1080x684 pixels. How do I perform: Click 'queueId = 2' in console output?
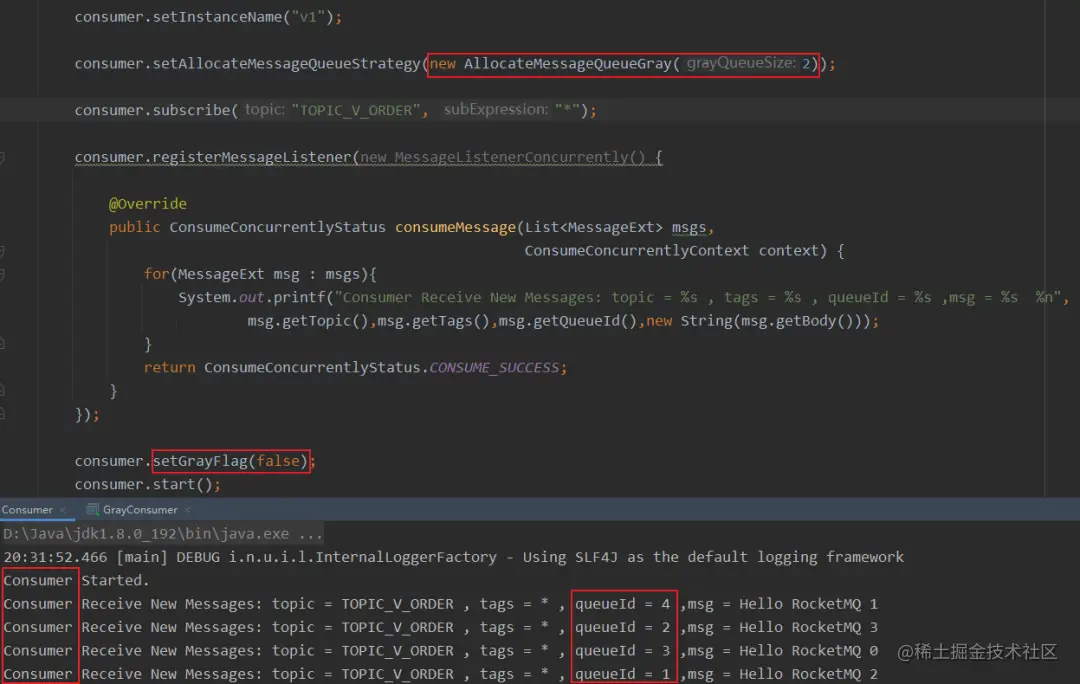point(623,628)
